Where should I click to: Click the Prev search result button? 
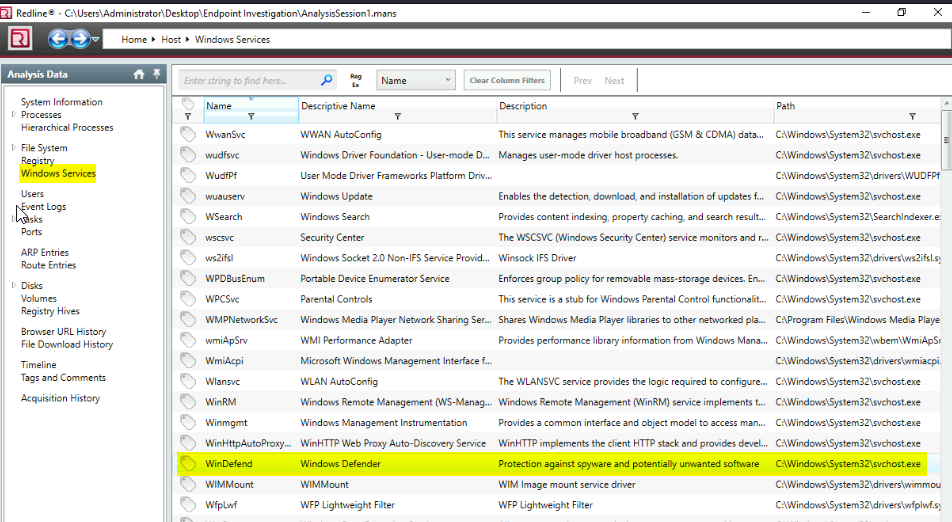pos(582,81)
